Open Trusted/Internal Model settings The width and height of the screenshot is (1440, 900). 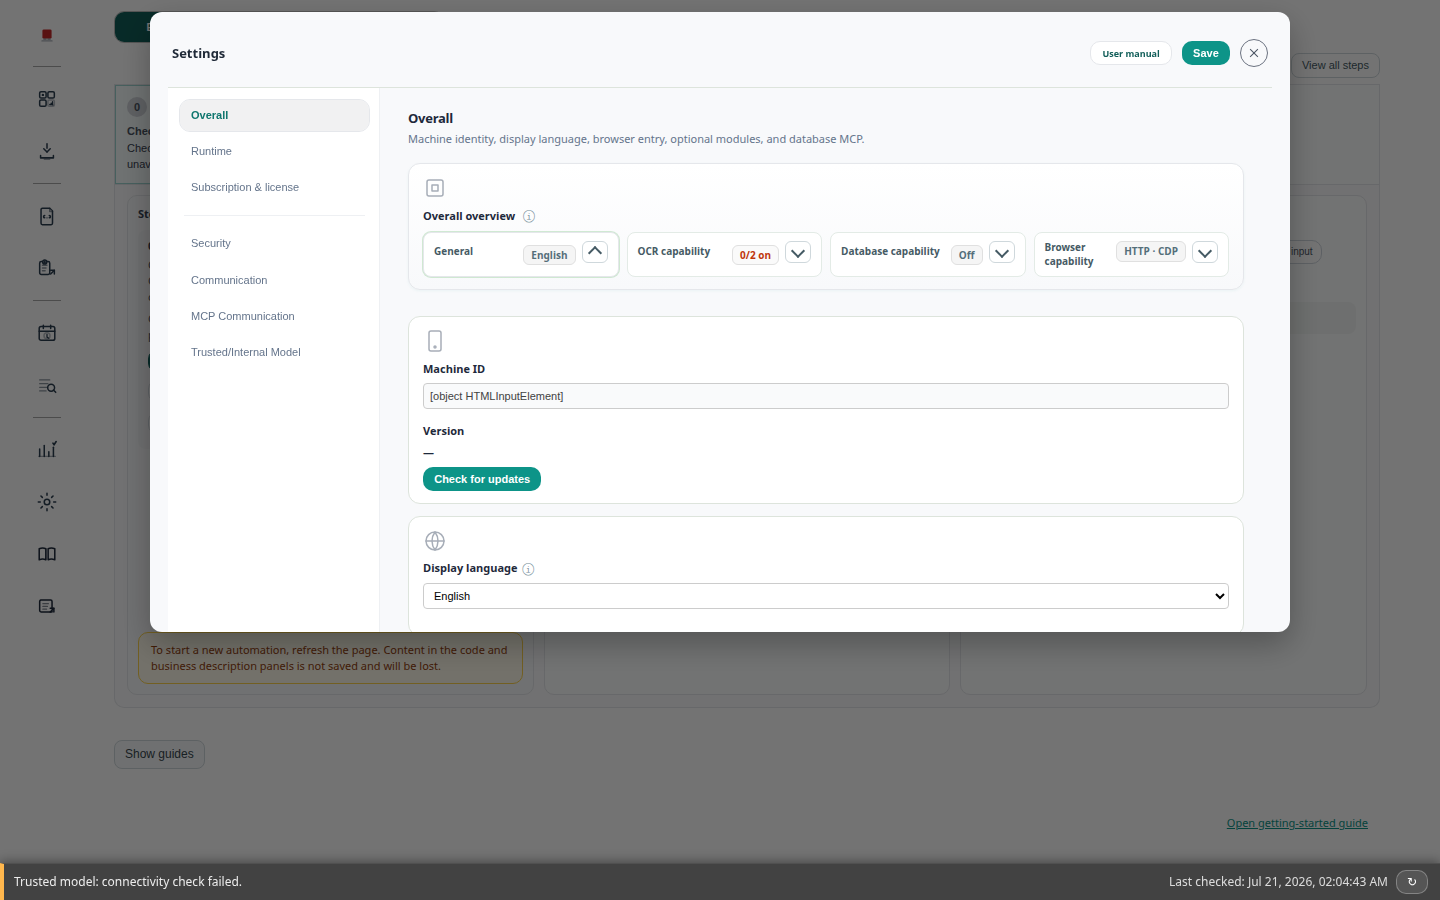(274, 352)
